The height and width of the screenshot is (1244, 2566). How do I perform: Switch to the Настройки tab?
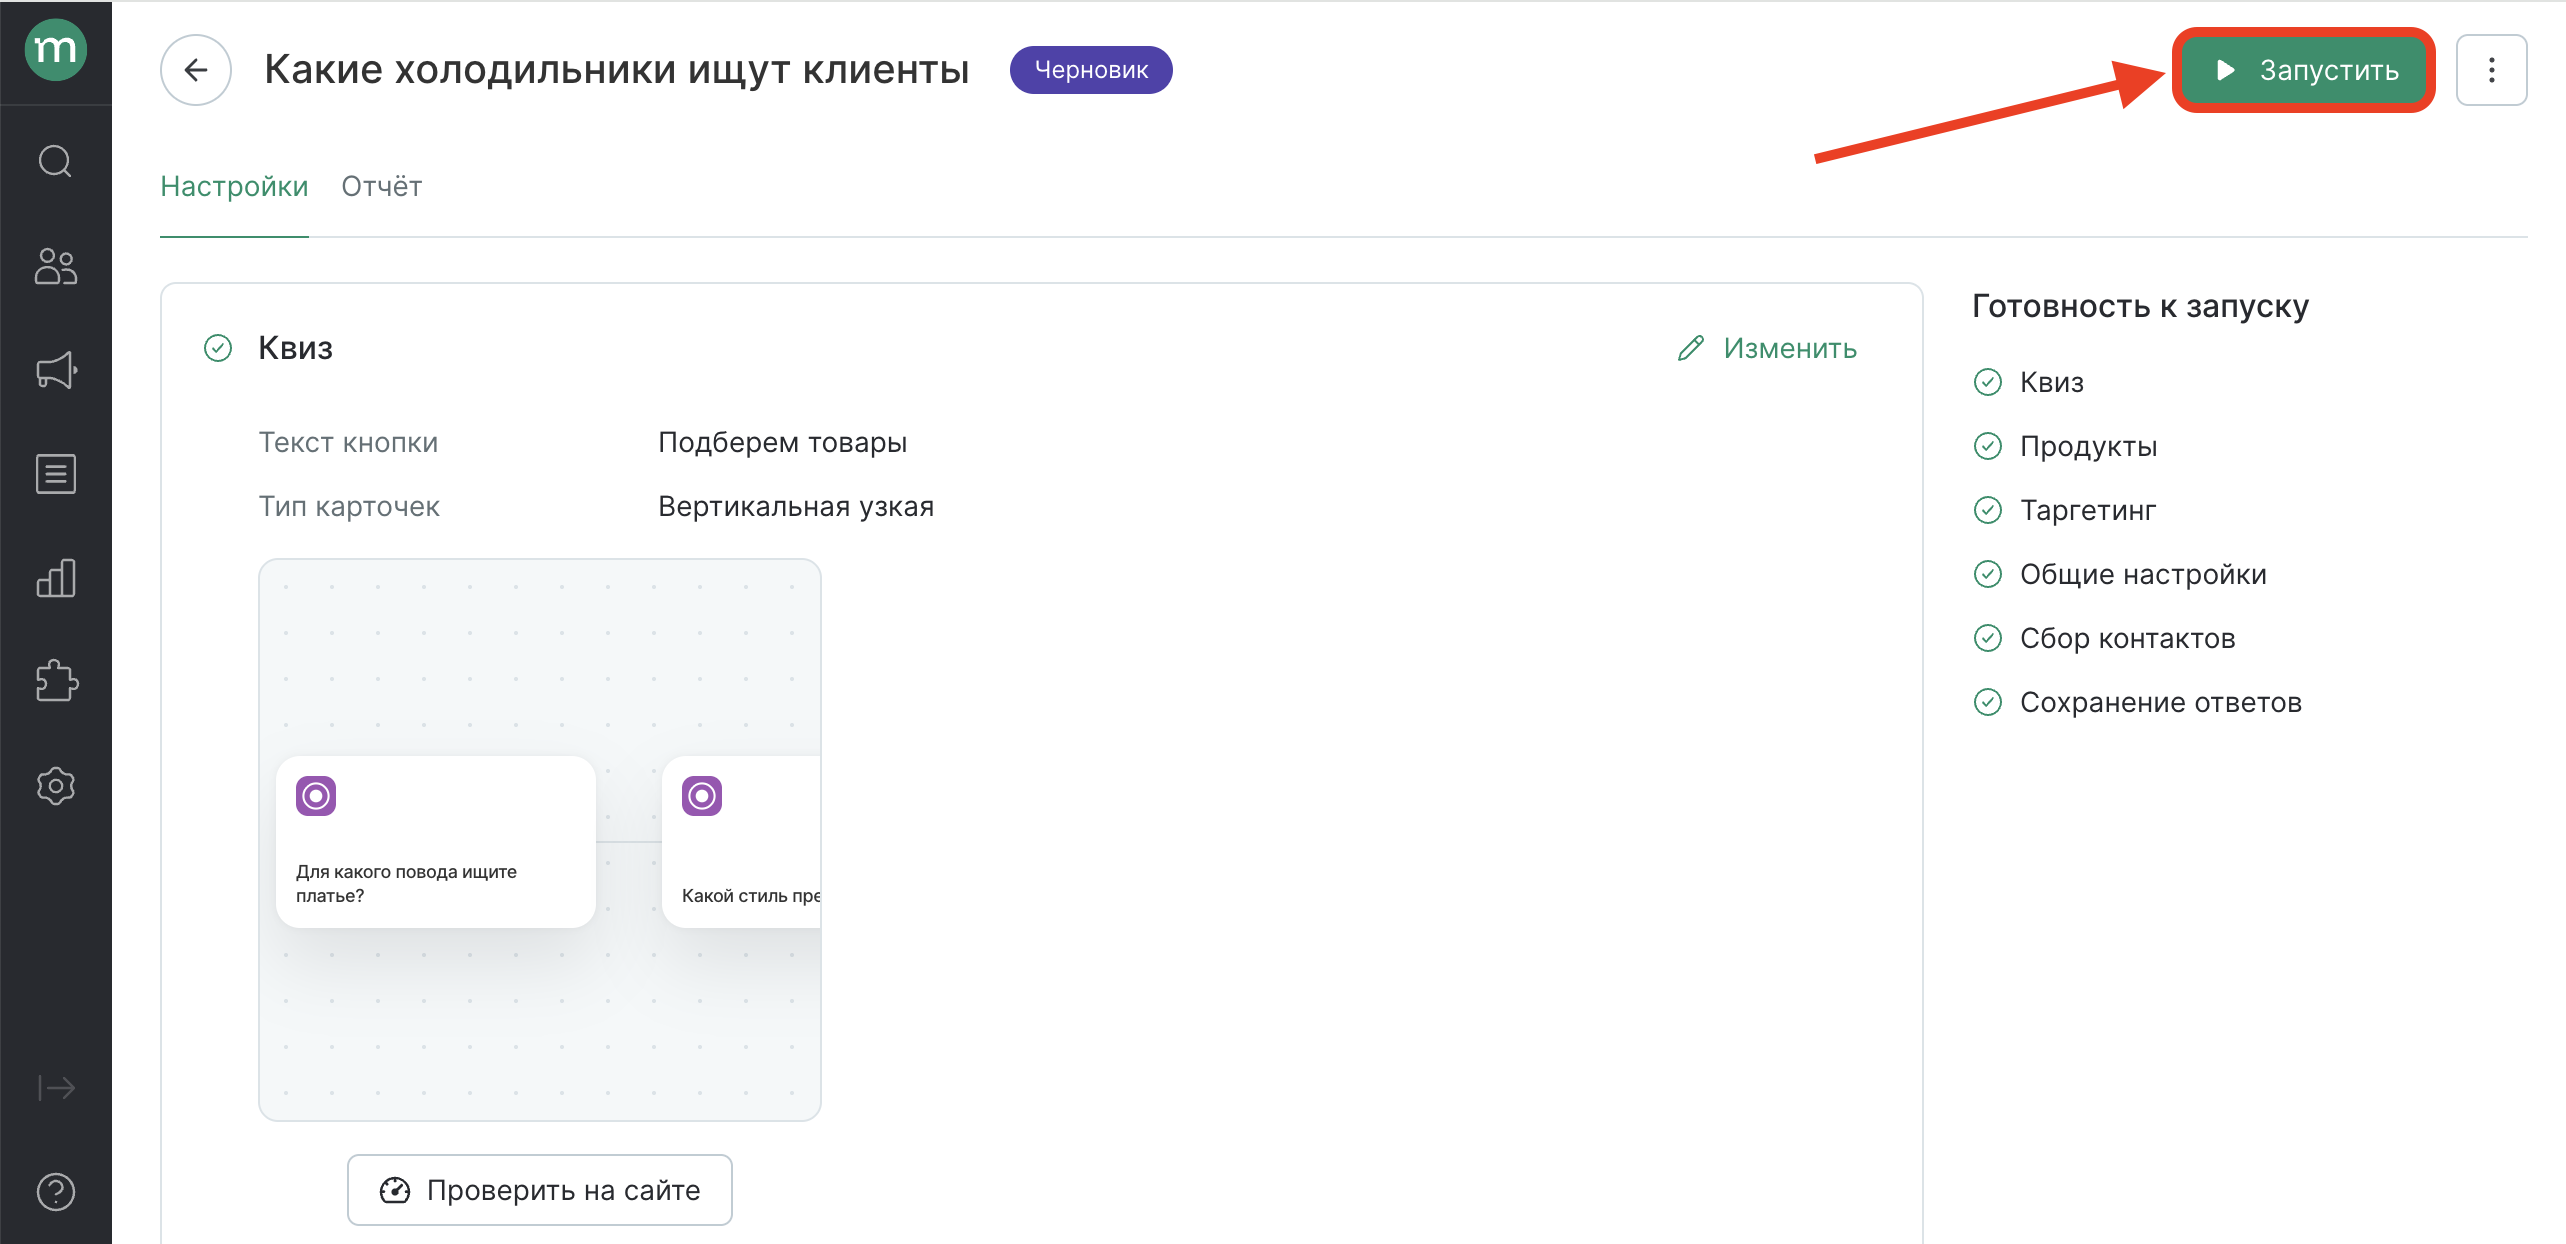pyautogui.click(x=234, y=187)
